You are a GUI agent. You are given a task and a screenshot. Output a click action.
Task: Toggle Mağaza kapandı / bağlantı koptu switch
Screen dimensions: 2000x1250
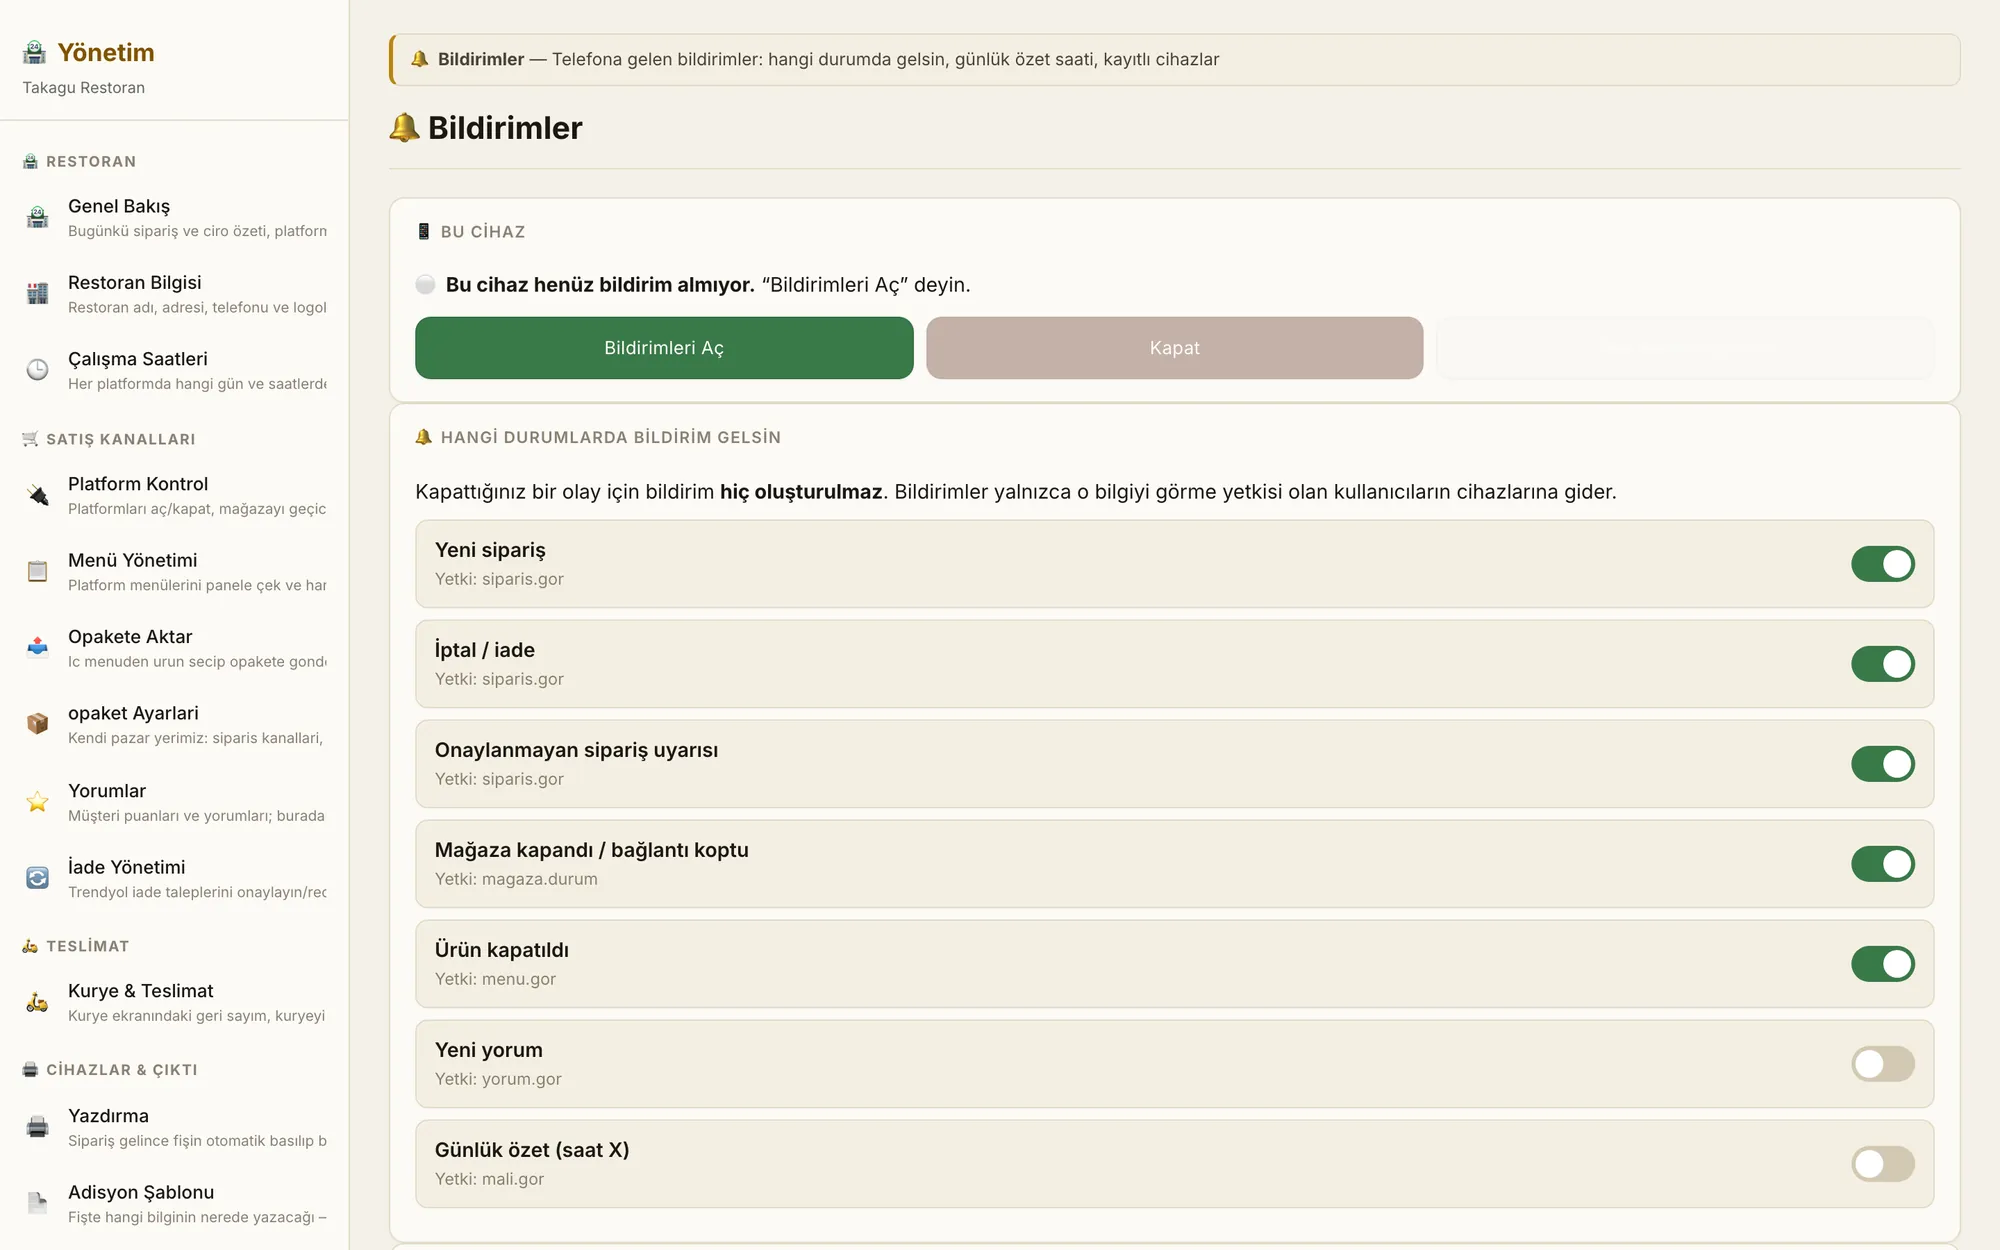(1882, 864)
